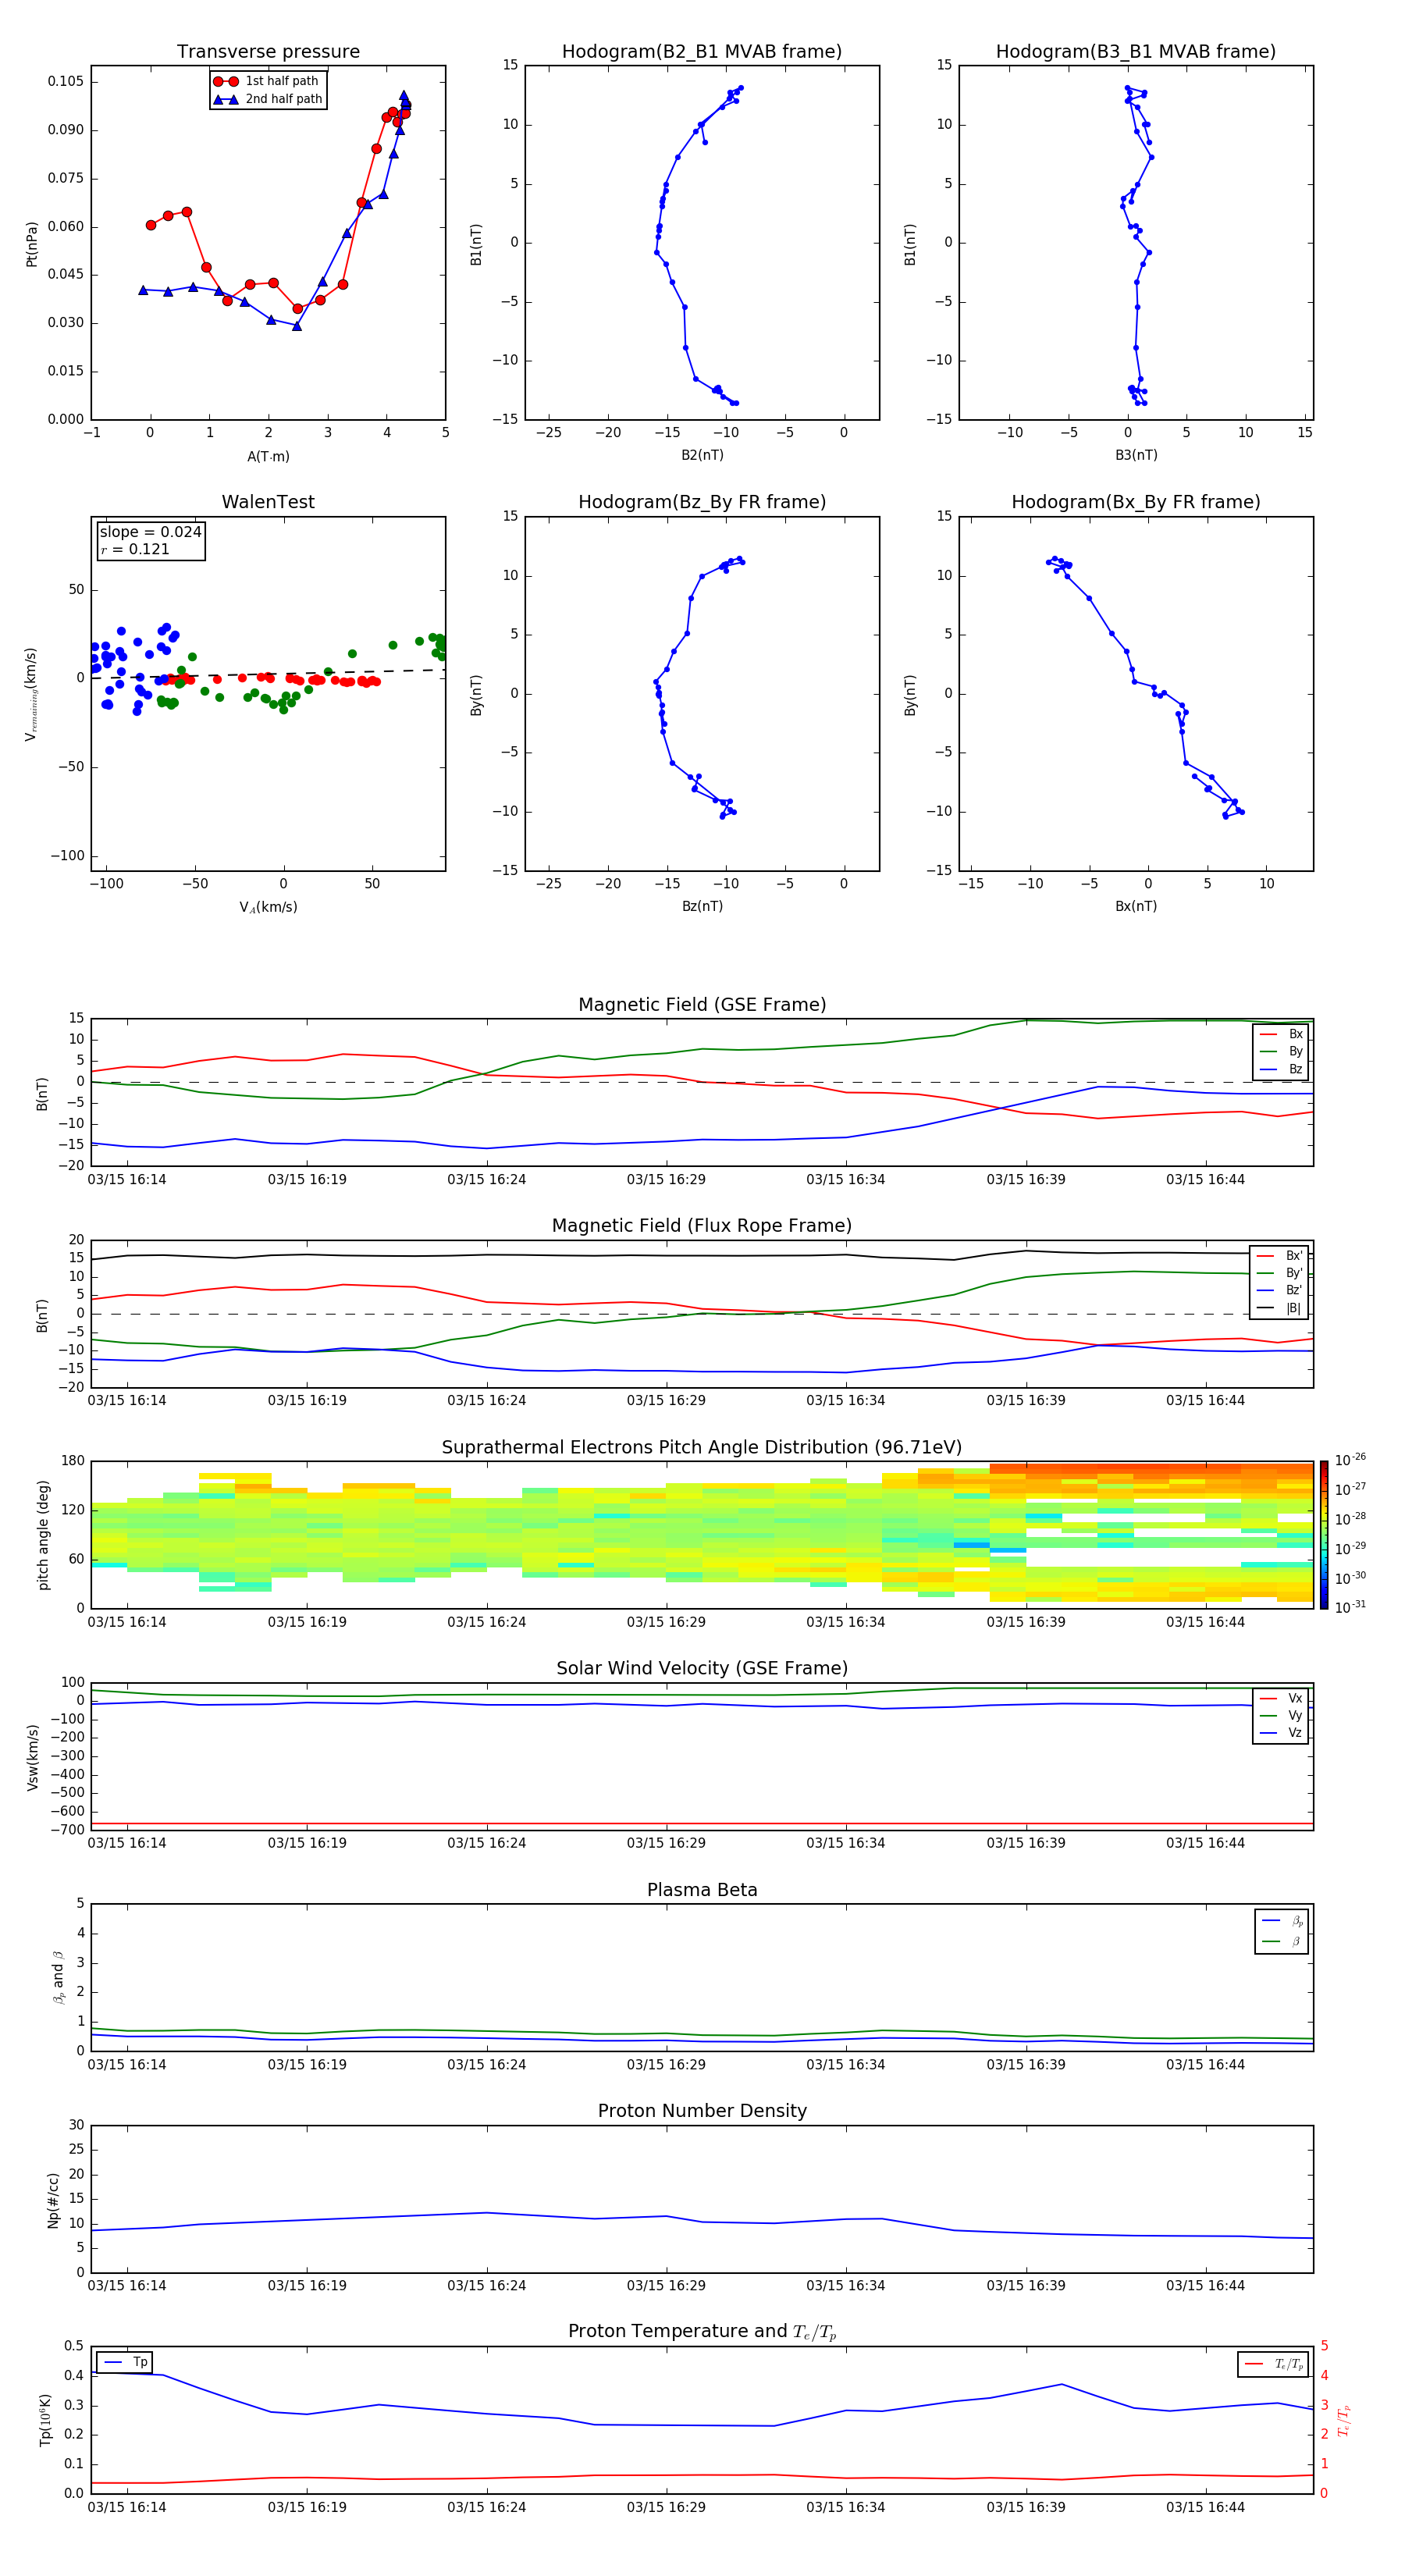This screenshot has width=1405, height=2576.
Task: Select the Bz legend entry in GSE Frame plot
Action: (x=1281, y=1069)
